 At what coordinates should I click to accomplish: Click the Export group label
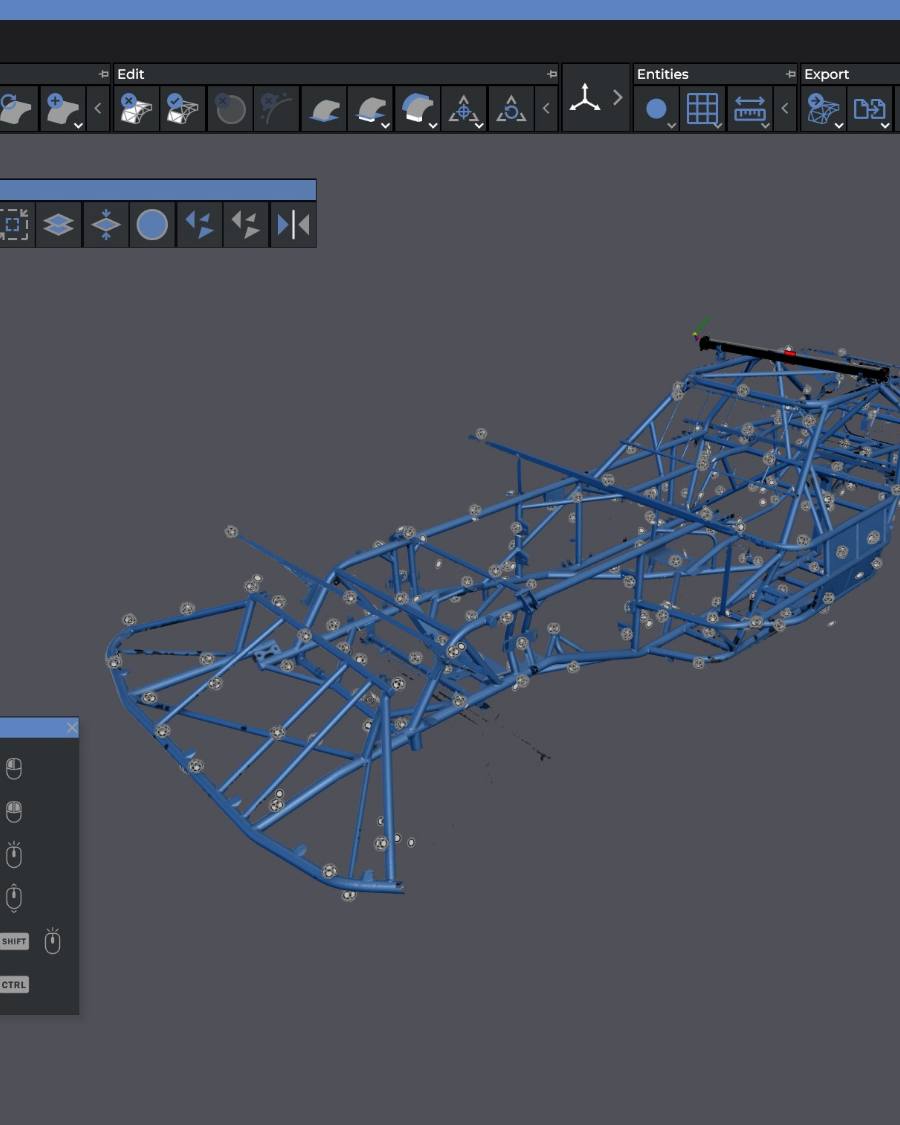tap(826, 74)
